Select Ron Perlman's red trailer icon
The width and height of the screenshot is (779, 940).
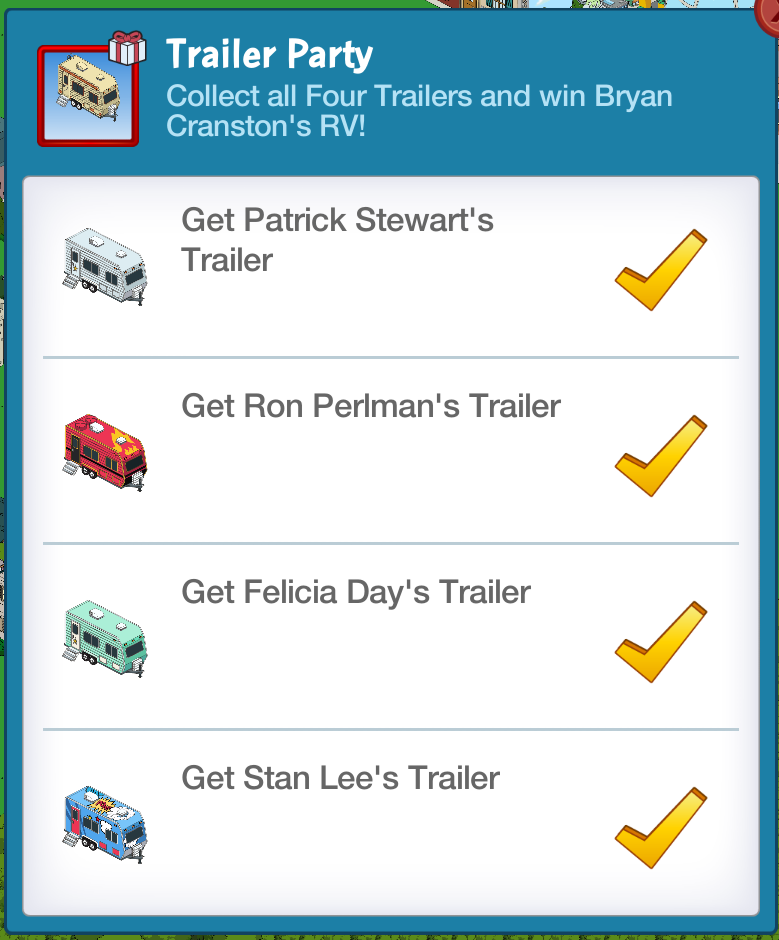point(105,451)
